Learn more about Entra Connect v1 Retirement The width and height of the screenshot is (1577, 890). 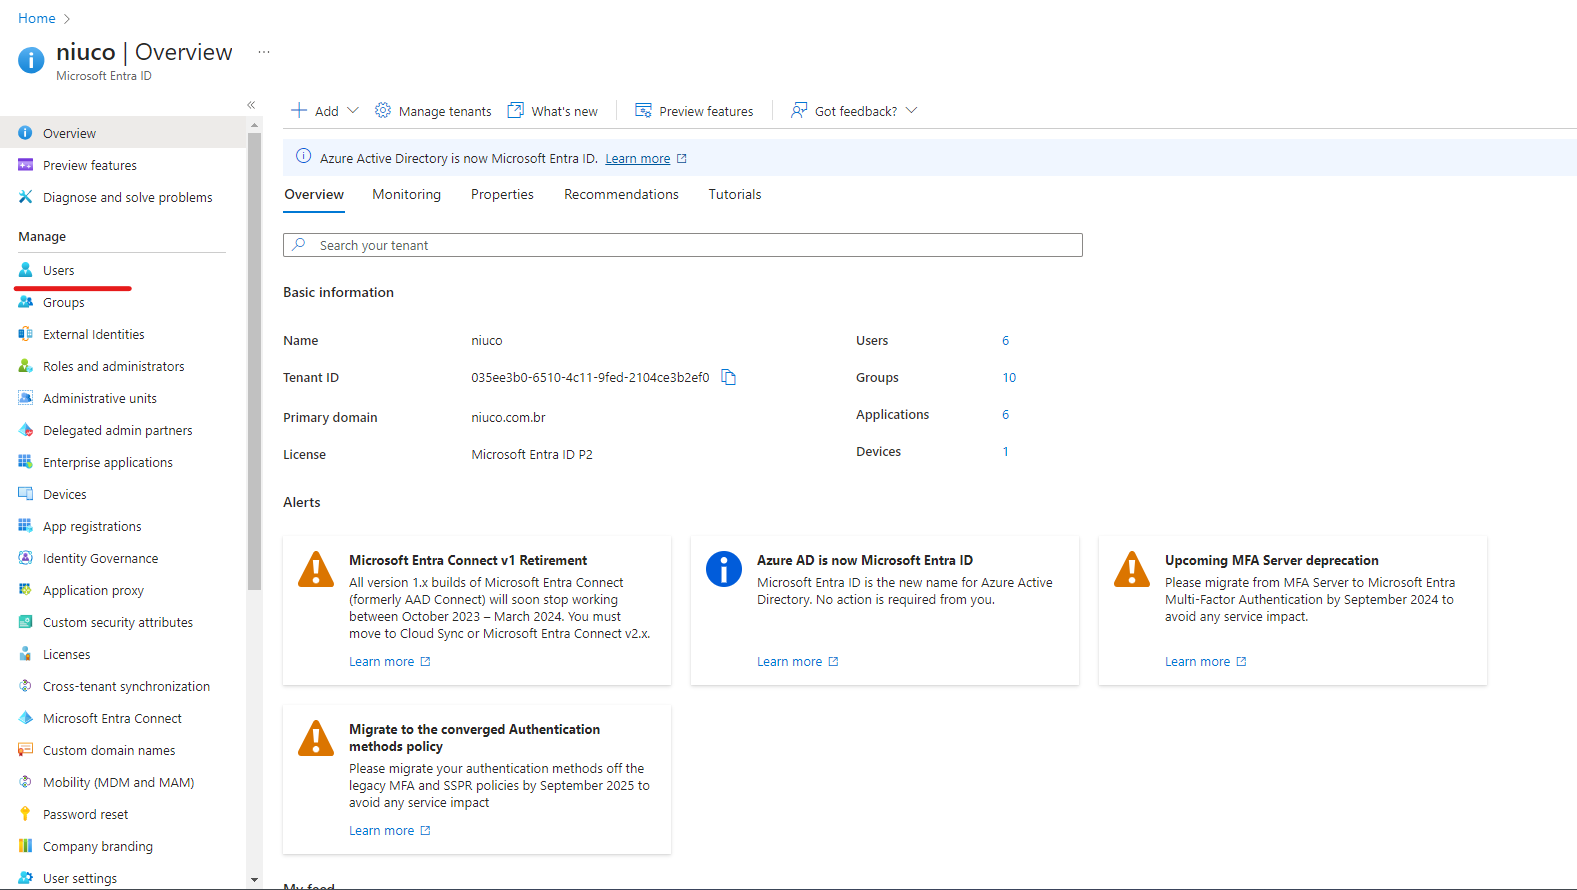pos(389,661)
